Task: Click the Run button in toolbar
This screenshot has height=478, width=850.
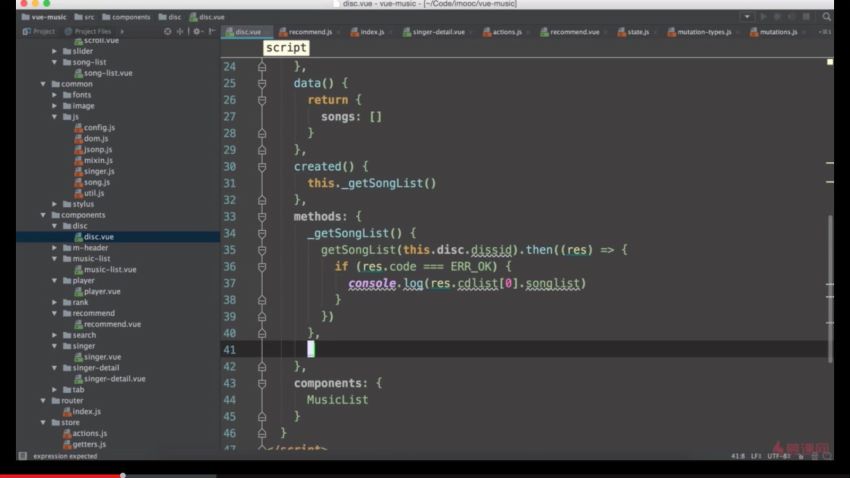Action: point(765,17)
